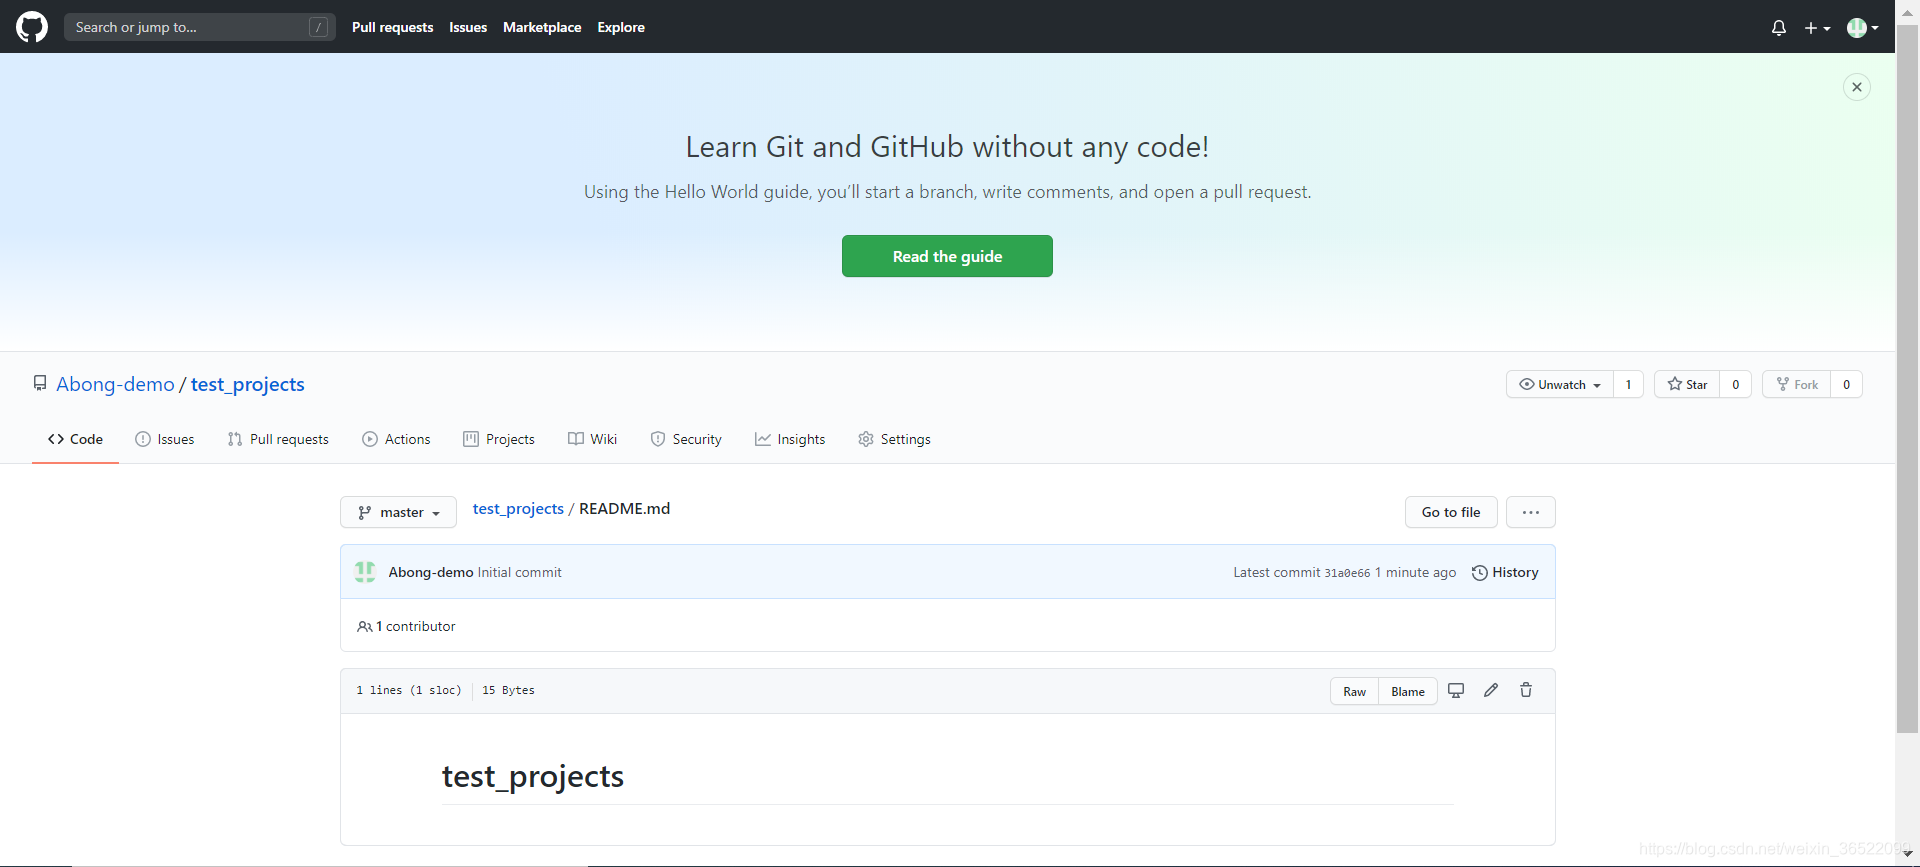Edit the file with pencil icon
This screenshot has width=1920, height=867.
(1491, 690)
